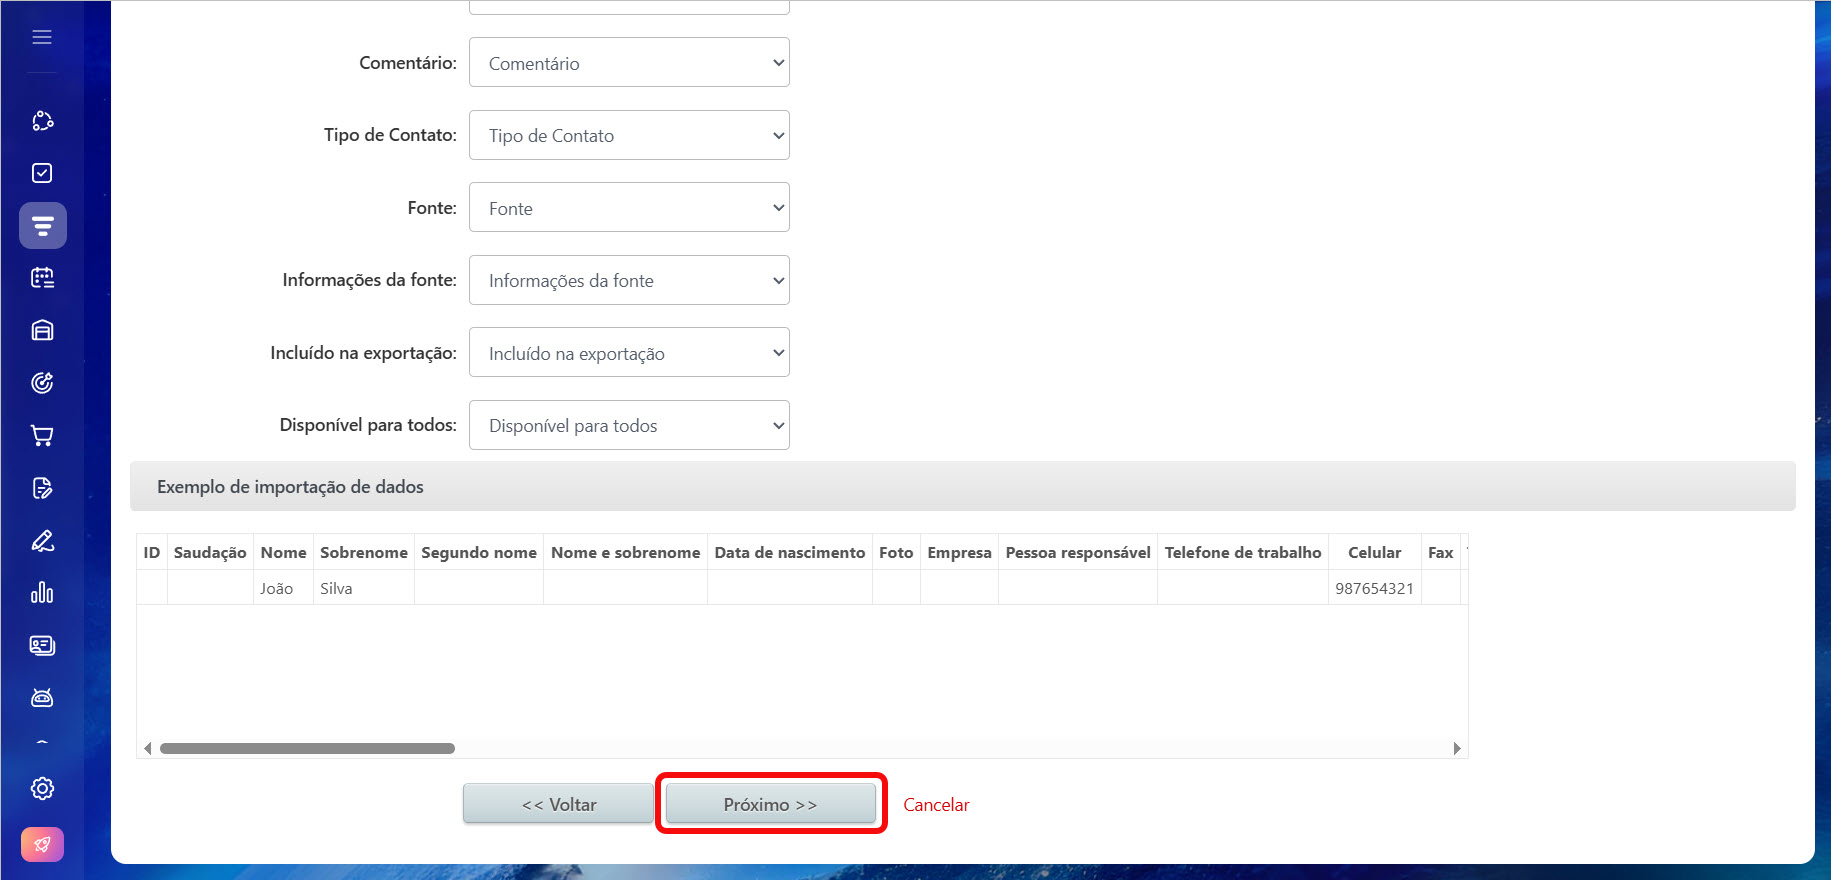This screenshot has width=1831, height=880.
Task: Click the shopping cart sidebar icon
Action: [42, 435]
